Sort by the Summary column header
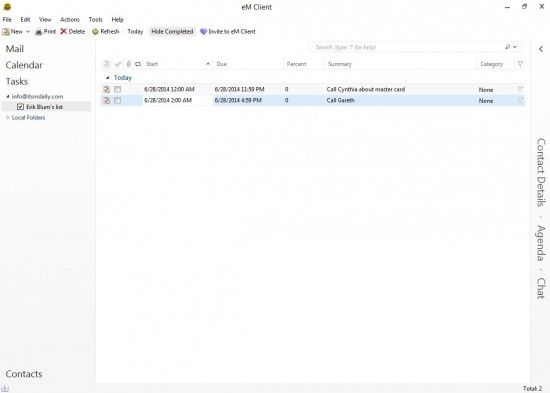This screenshot has width=550, height=393. (x=401, y=64)
